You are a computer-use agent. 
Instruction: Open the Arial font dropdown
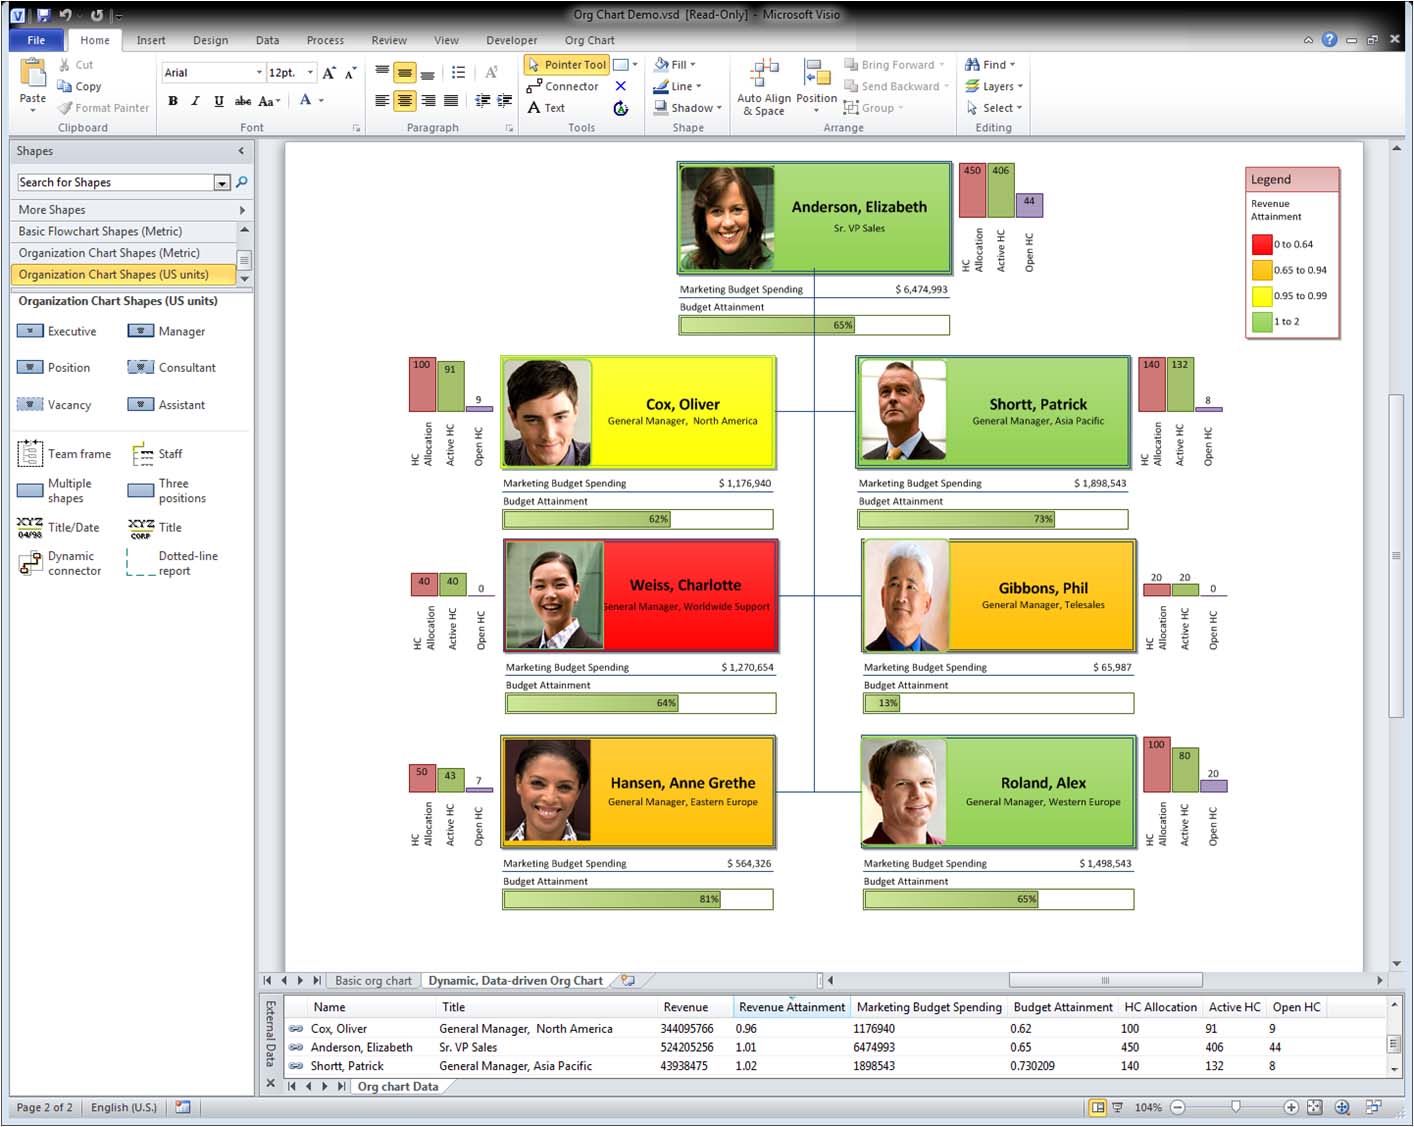[x=258, y=72]
